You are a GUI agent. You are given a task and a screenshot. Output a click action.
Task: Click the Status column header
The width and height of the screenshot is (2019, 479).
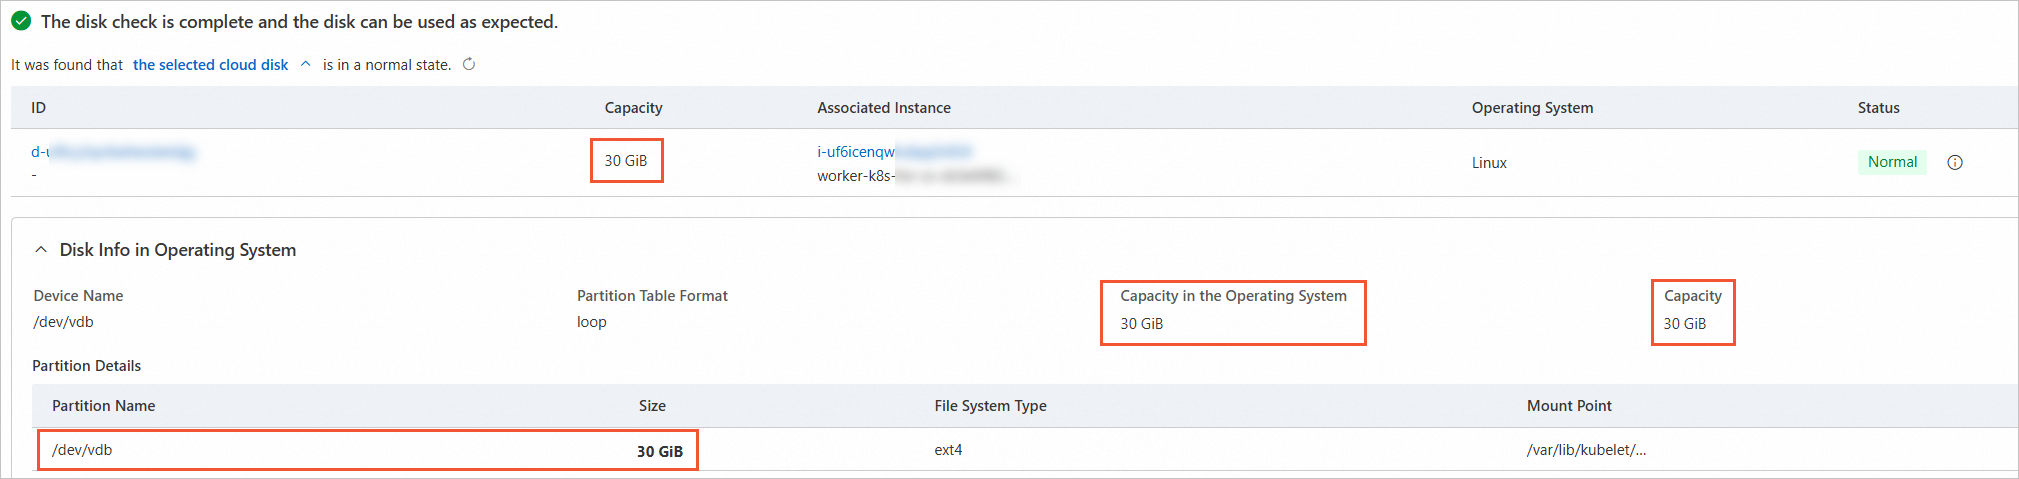click(1878, 108)
